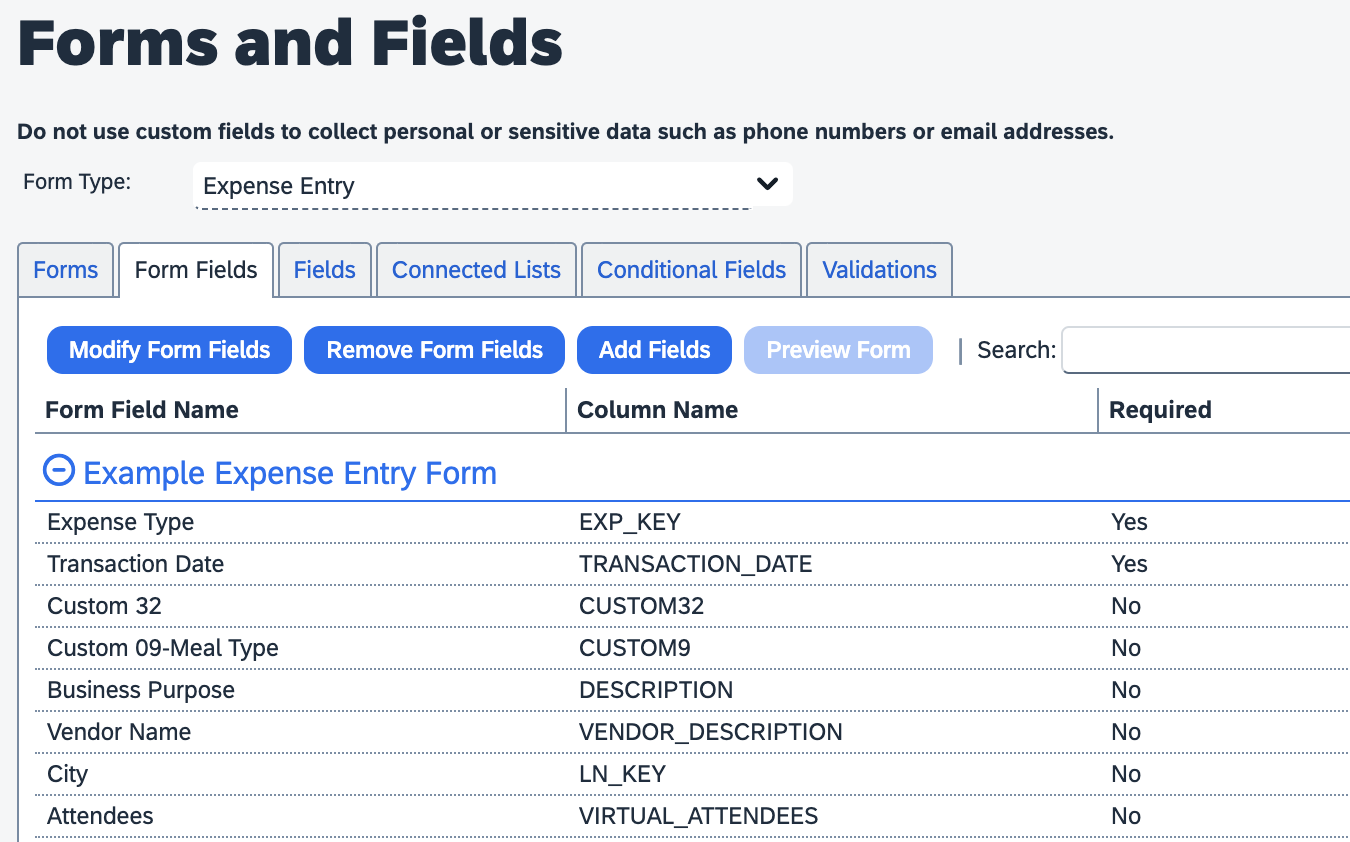Go to the Connected Lists tab

pos(476,270)
